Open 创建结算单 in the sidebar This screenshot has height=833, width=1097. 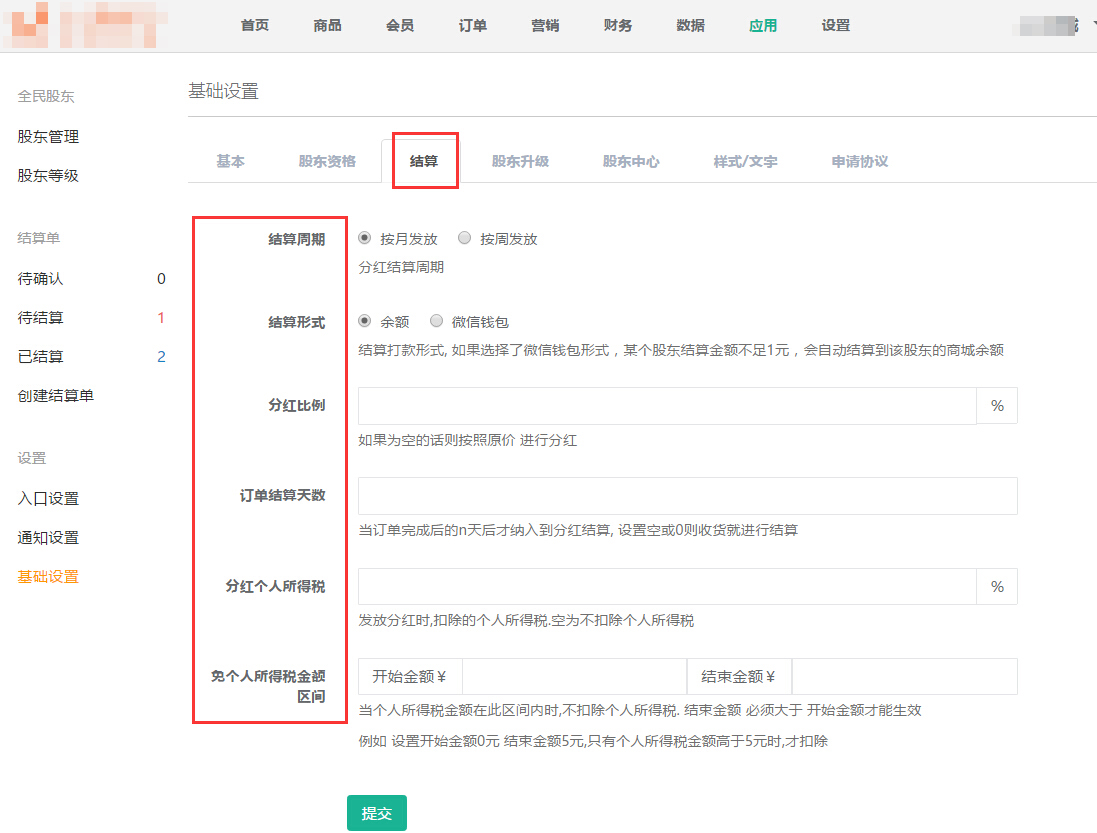pyautogui.click(x=56, y=396)
